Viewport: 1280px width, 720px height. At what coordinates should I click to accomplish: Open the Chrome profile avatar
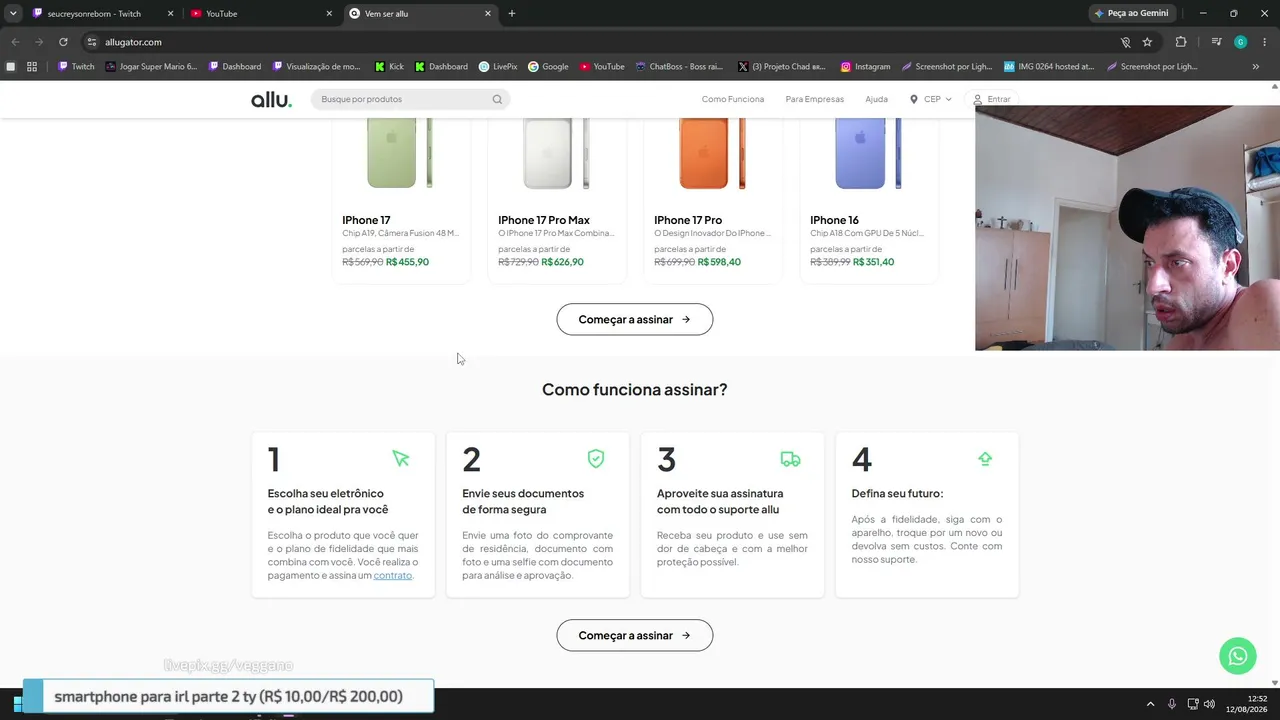pyautogui.click(x=1240, y=42)
